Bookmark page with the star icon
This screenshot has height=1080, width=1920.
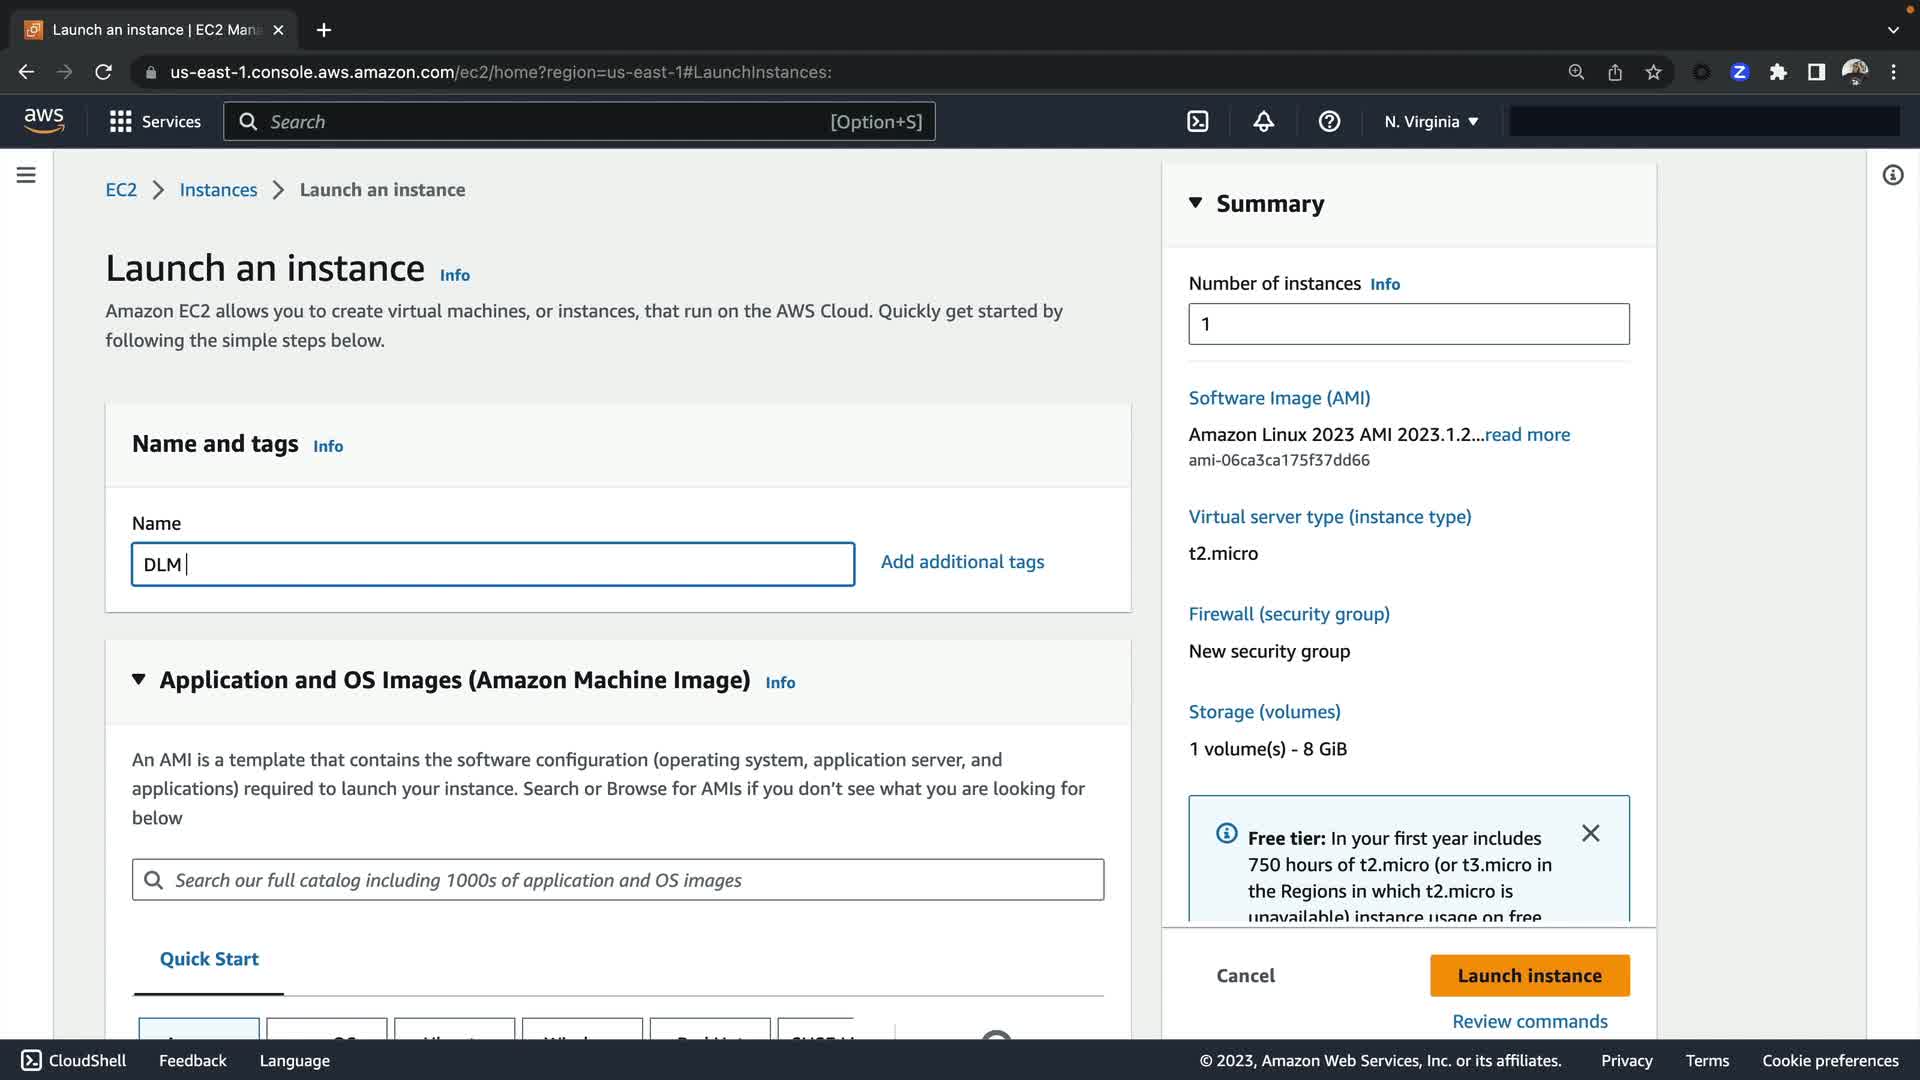[x=1653, y=72]
